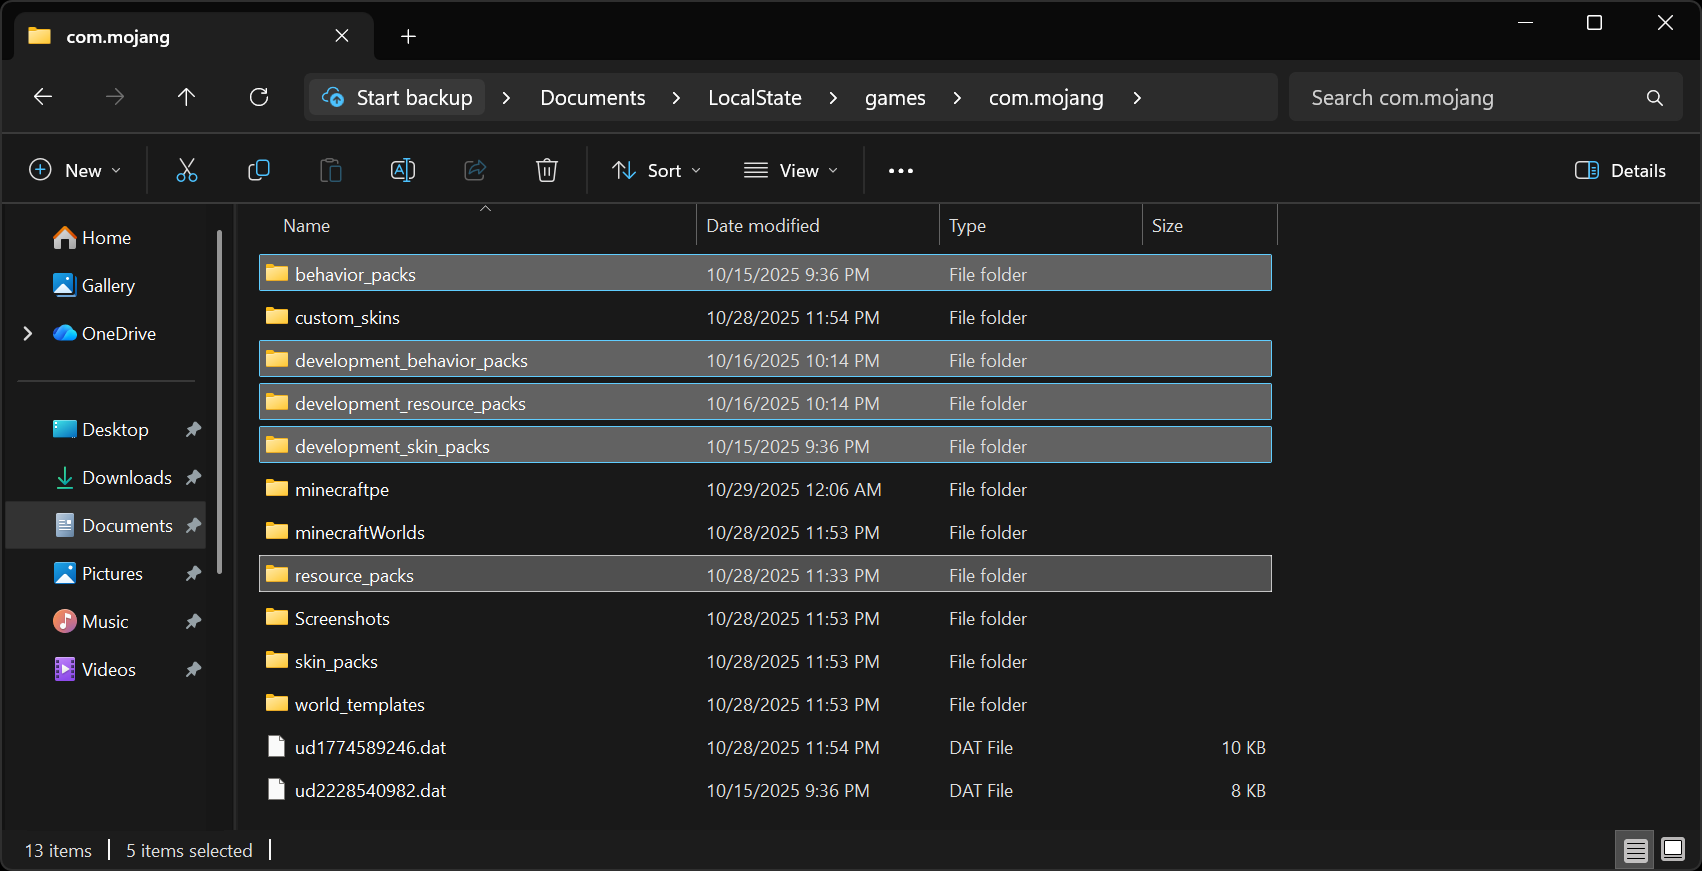Screen dimensions: 1702x871
Task: Select the skin_packs folder
Action: pyautogui.click(x=765, y=661)
